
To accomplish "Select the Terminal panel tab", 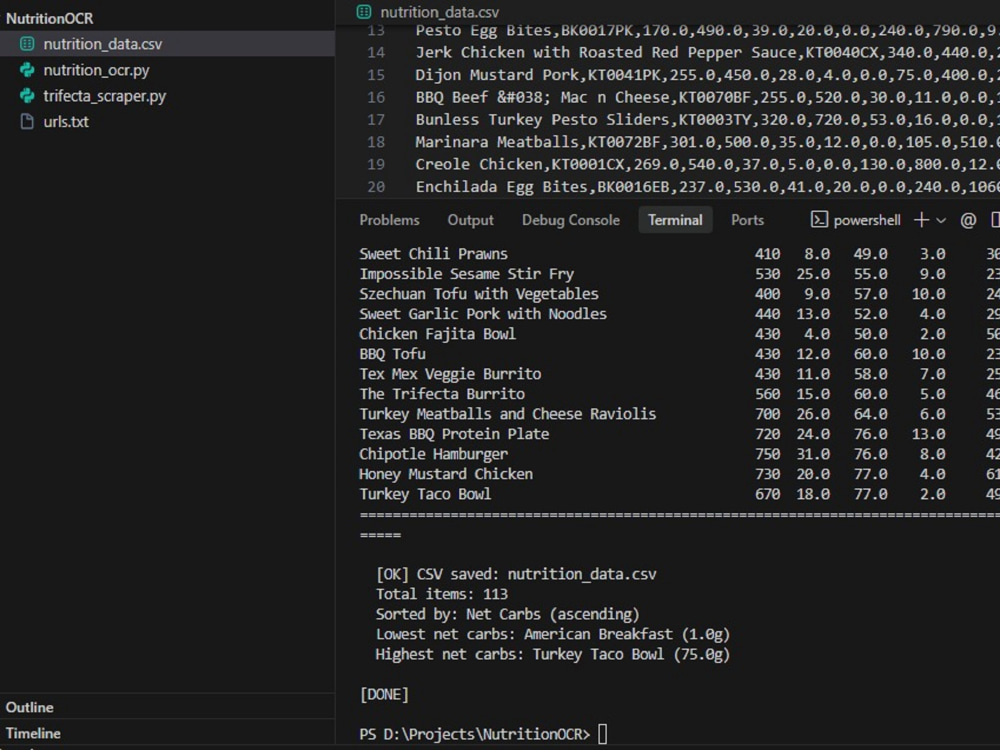I will click(675, 220).
